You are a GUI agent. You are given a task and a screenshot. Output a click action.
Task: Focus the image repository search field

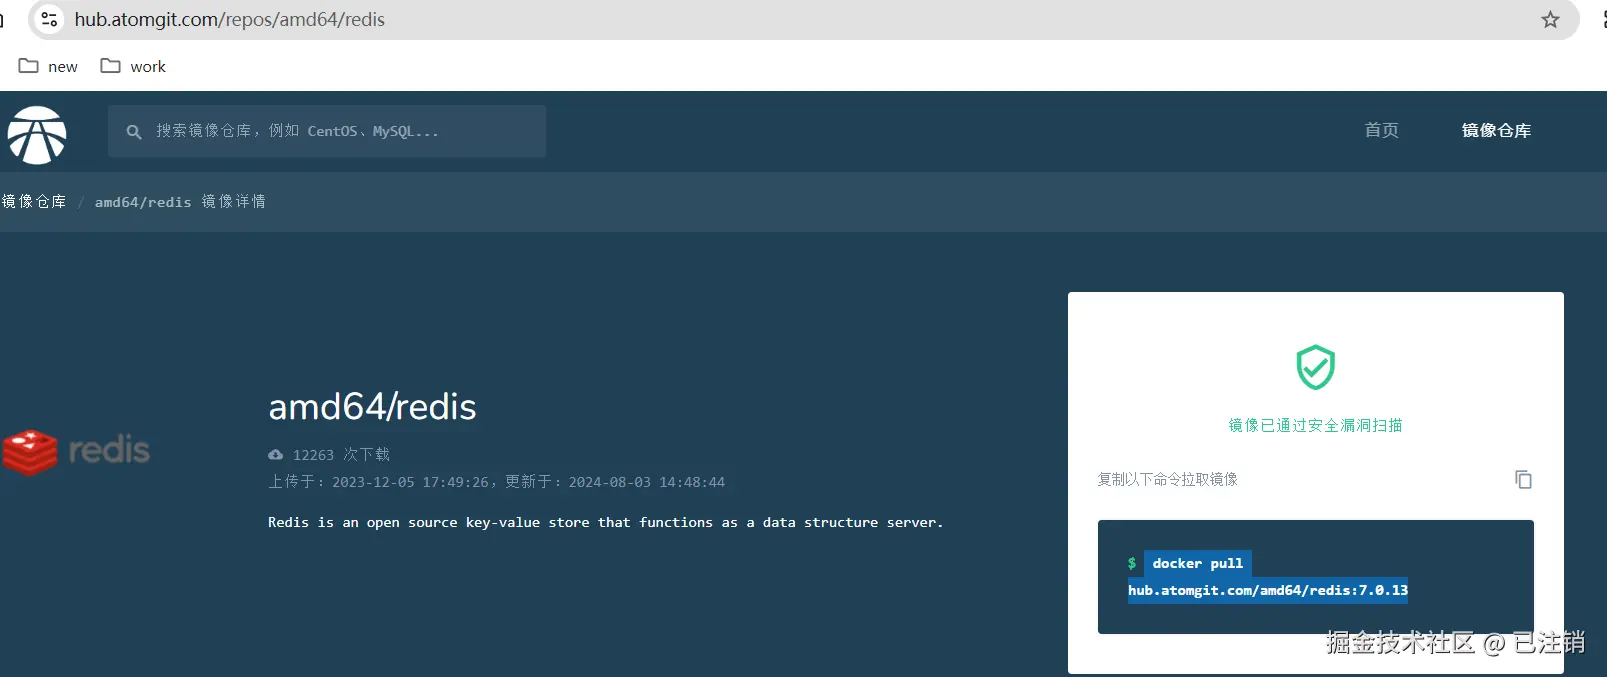[x=327, y=131]
